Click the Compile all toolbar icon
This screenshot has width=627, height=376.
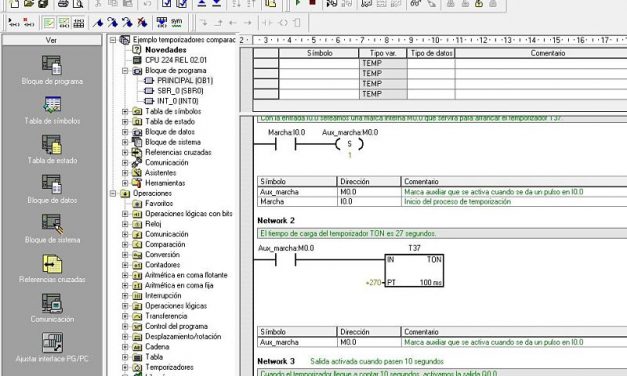pyautogui.click(x=182, y=4)
